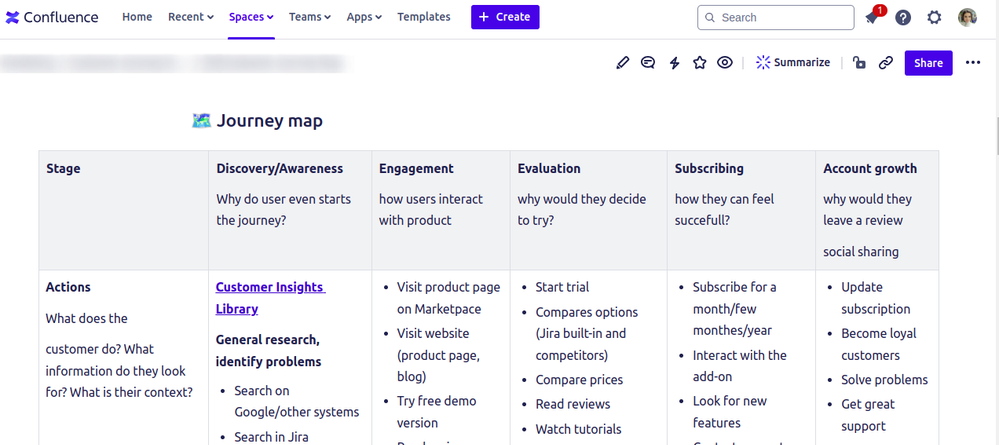Expand the Spaces dropdown menu
The width and height of the screenshot is (999, 445).
[x=251, y=17]
